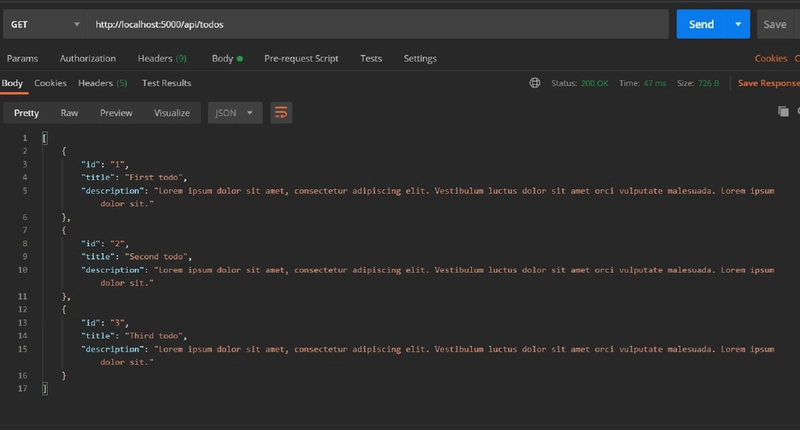
Task: Click the "Second todo" title value
Action: pyautogui.click(x=158, y=257)
